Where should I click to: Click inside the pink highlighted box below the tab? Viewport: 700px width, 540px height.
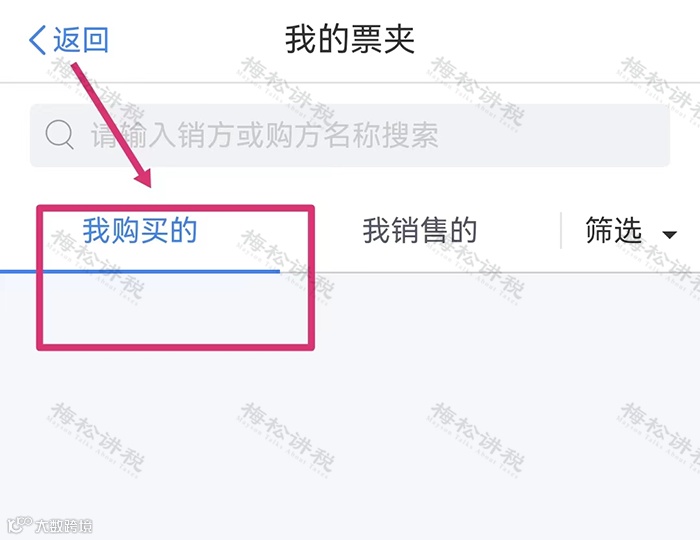click(x=175, y=308)
